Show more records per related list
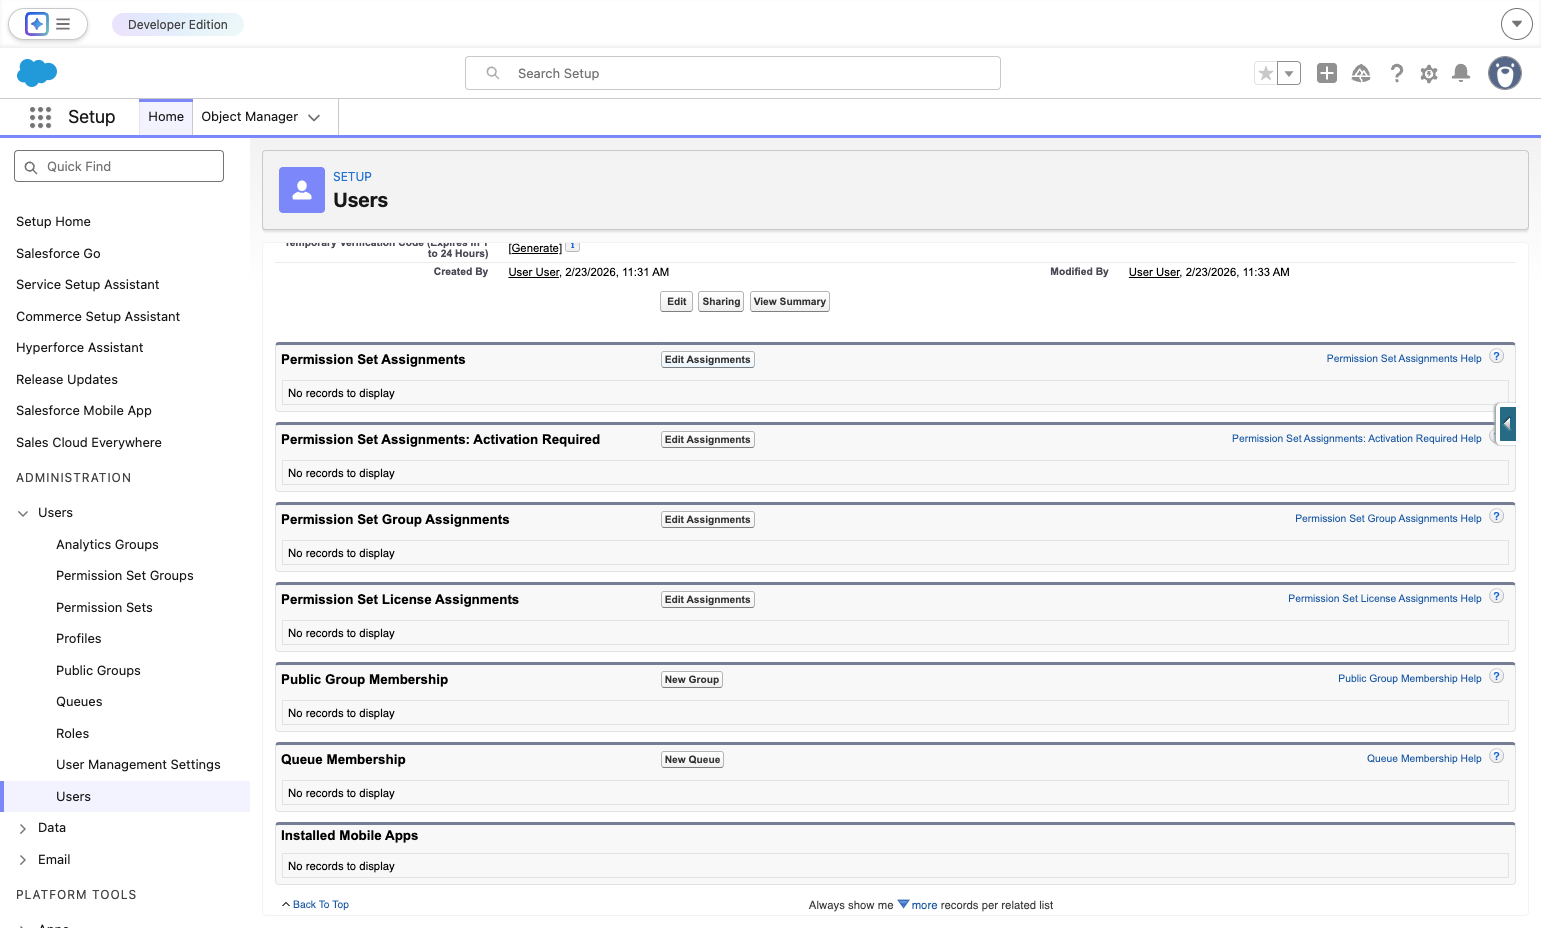The width and height of the screenshot is (1541, 928). tap(924, 905)
